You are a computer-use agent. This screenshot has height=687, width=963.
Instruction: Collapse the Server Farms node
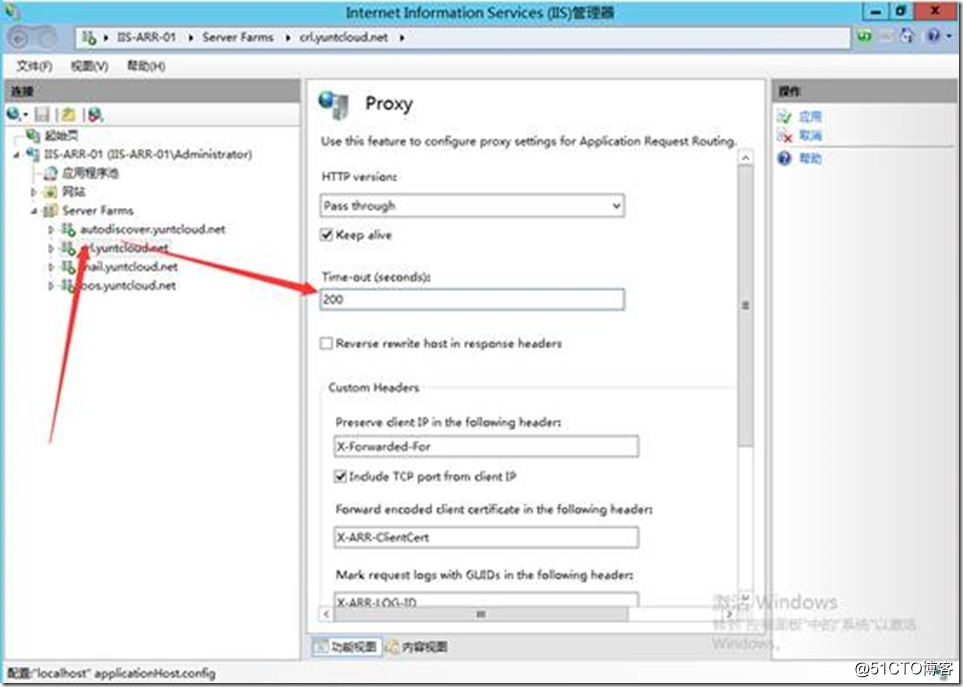(34, 211)
